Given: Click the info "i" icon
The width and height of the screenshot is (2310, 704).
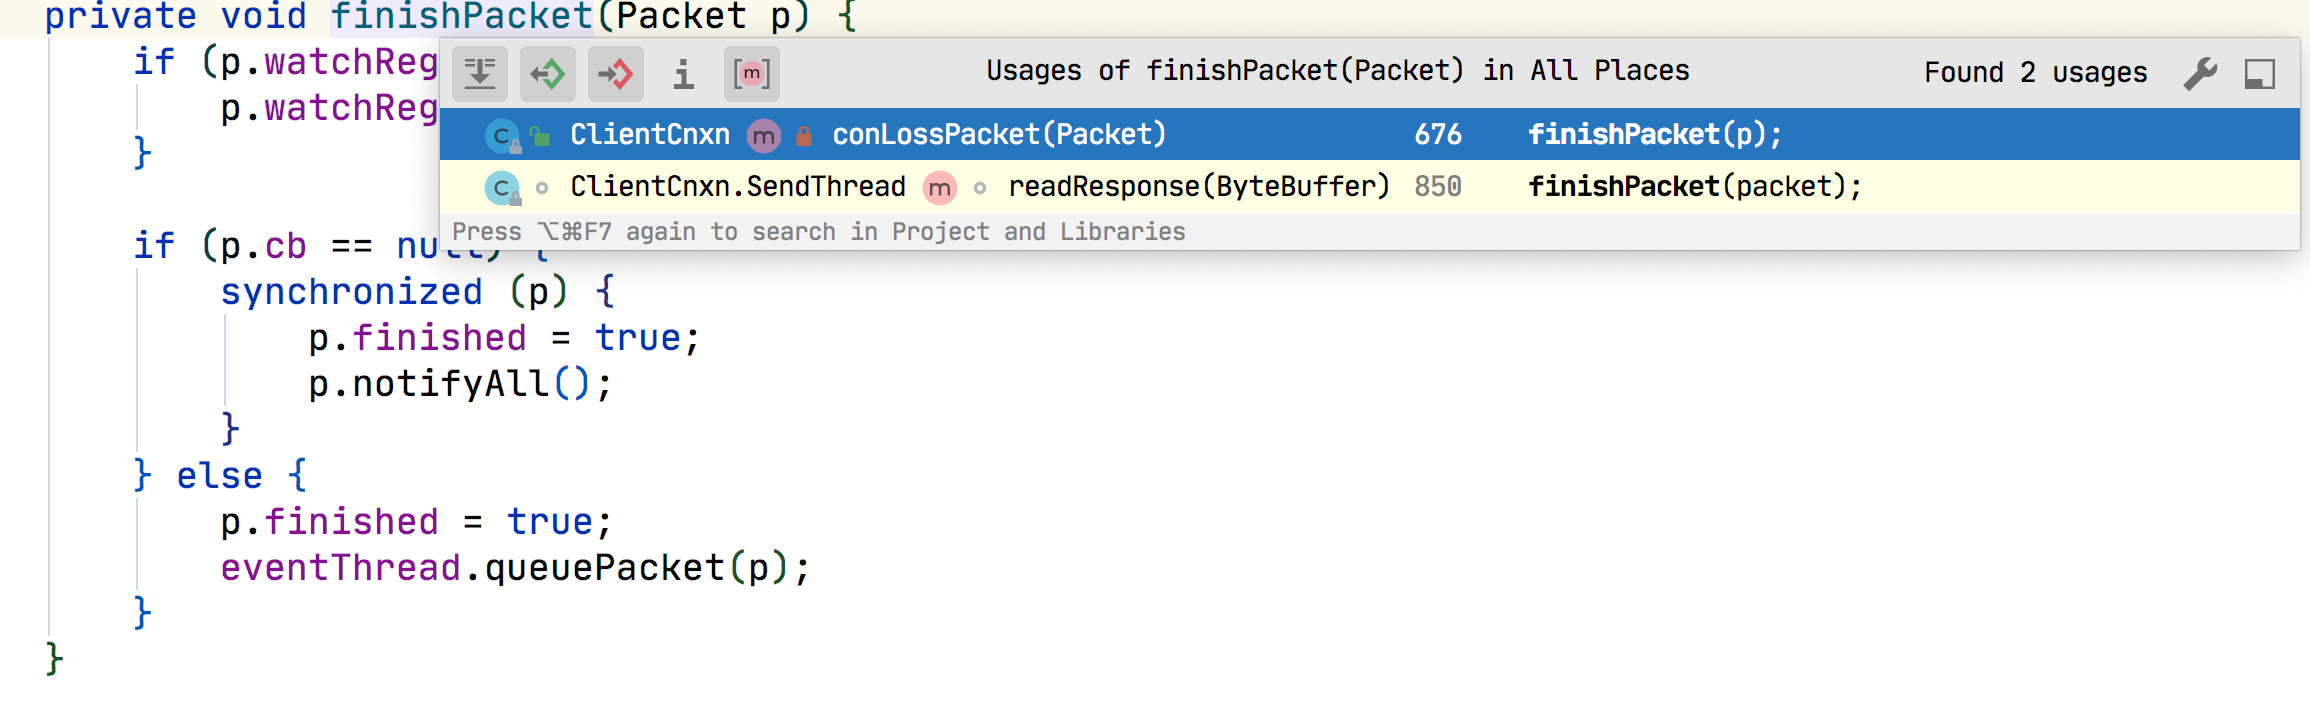Looking at the screenshot, I should coord(684,74).
